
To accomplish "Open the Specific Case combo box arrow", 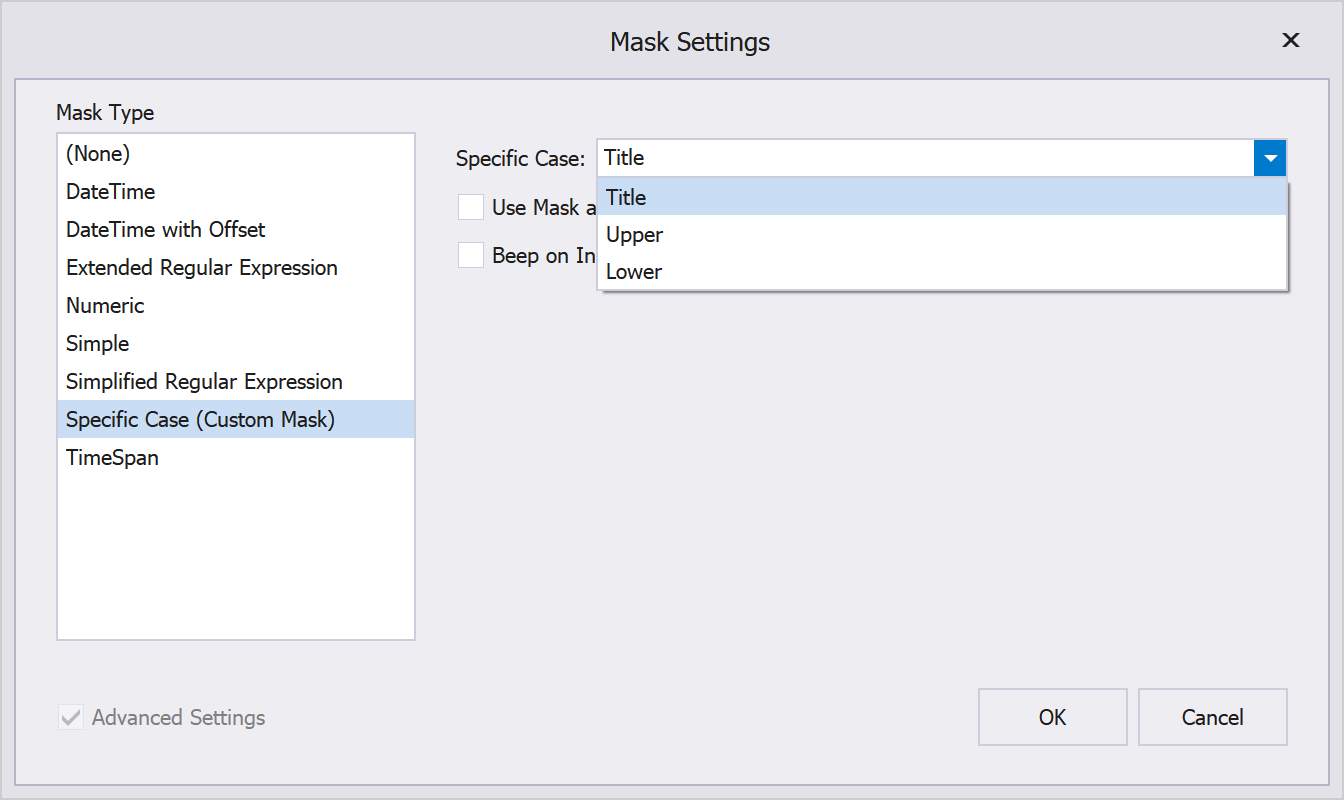I will (1271, 157).
